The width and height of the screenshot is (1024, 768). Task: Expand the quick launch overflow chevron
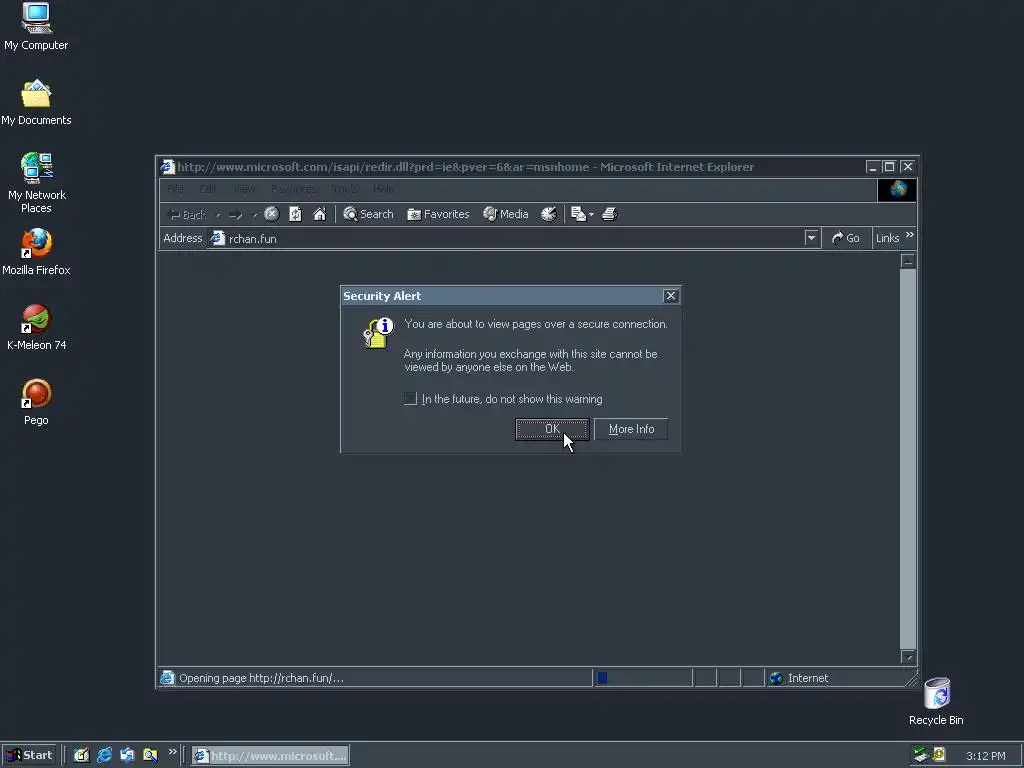172,752
